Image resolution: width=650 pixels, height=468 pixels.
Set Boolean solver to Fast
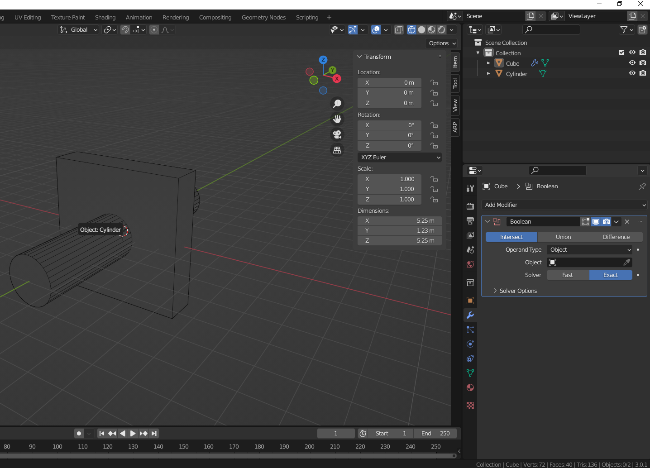(568, 275)
